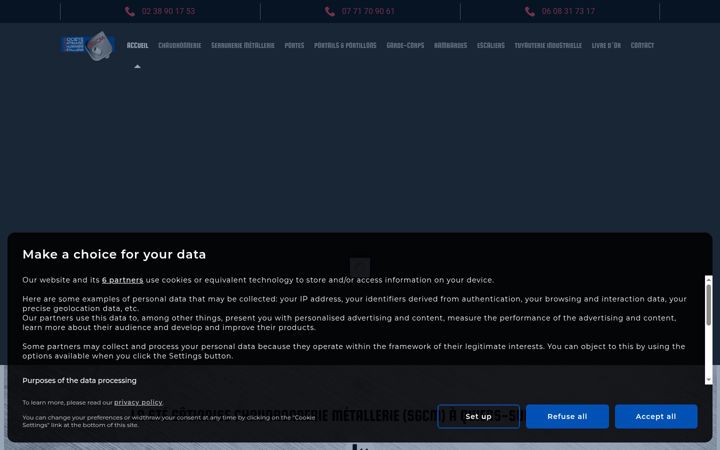Open Portails & Portillons page
This screenshot has height=450, width=720.
coord(345,45)
